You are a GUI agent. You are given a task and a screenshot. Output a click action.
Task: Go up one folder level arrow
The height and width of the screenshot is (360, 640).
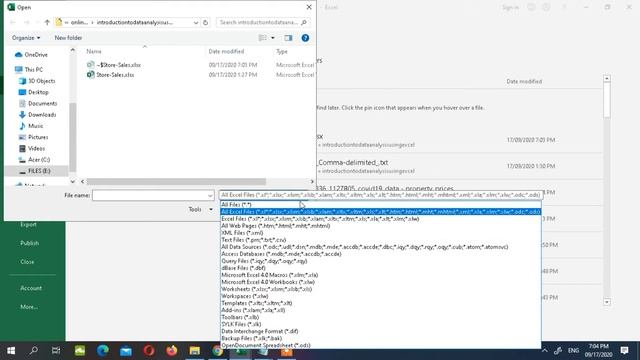point(47,22)
